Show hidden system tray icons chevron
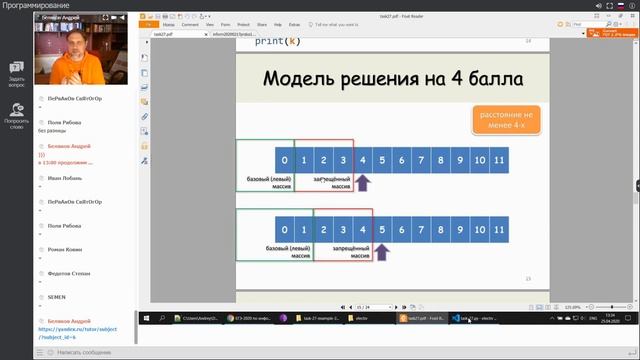640x360 pixels. click(552, 318)
